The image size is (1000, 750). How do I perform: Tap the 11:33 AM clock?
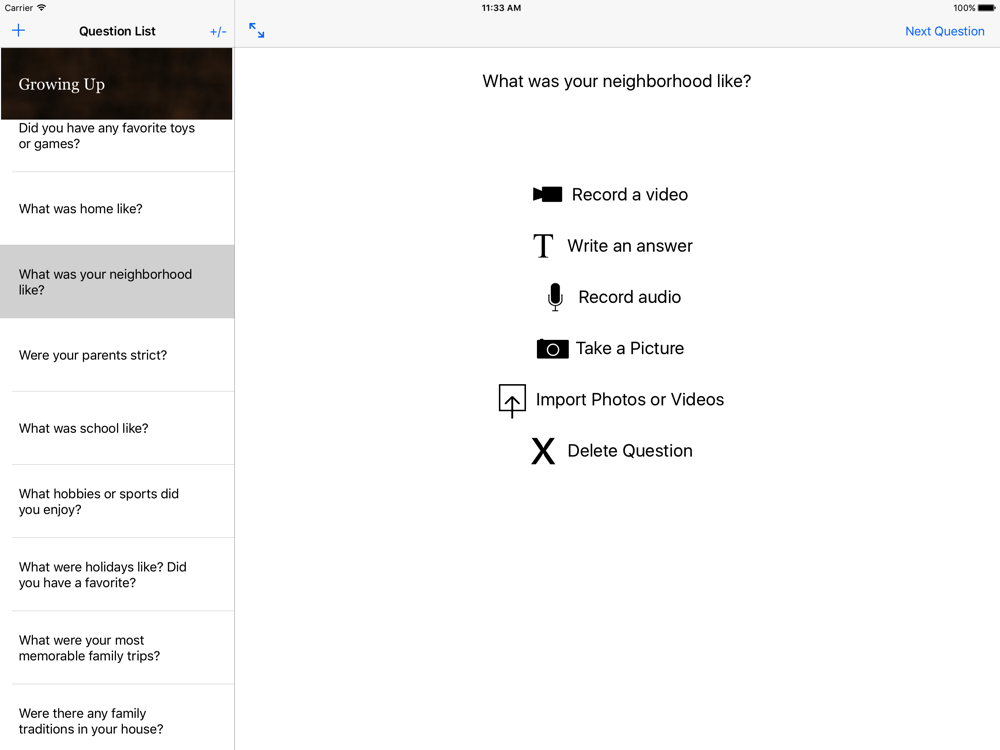click(501, 8)
